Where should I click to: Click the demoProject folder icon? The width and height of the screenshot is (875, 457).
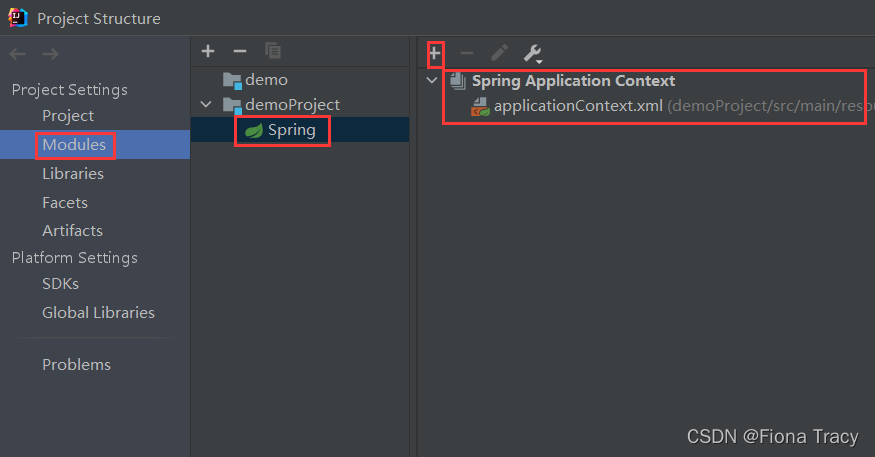coord(232,105)
